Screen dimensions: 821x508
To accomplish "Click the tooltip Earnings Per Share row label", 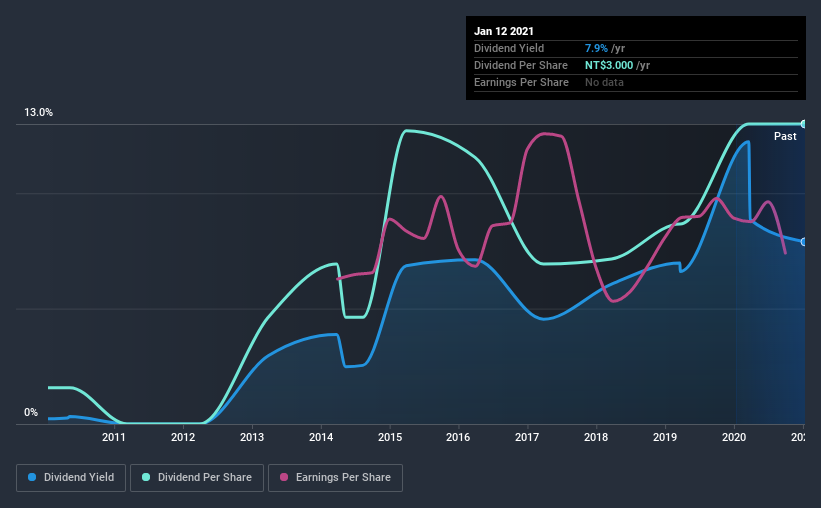I will tap(521, 82).
